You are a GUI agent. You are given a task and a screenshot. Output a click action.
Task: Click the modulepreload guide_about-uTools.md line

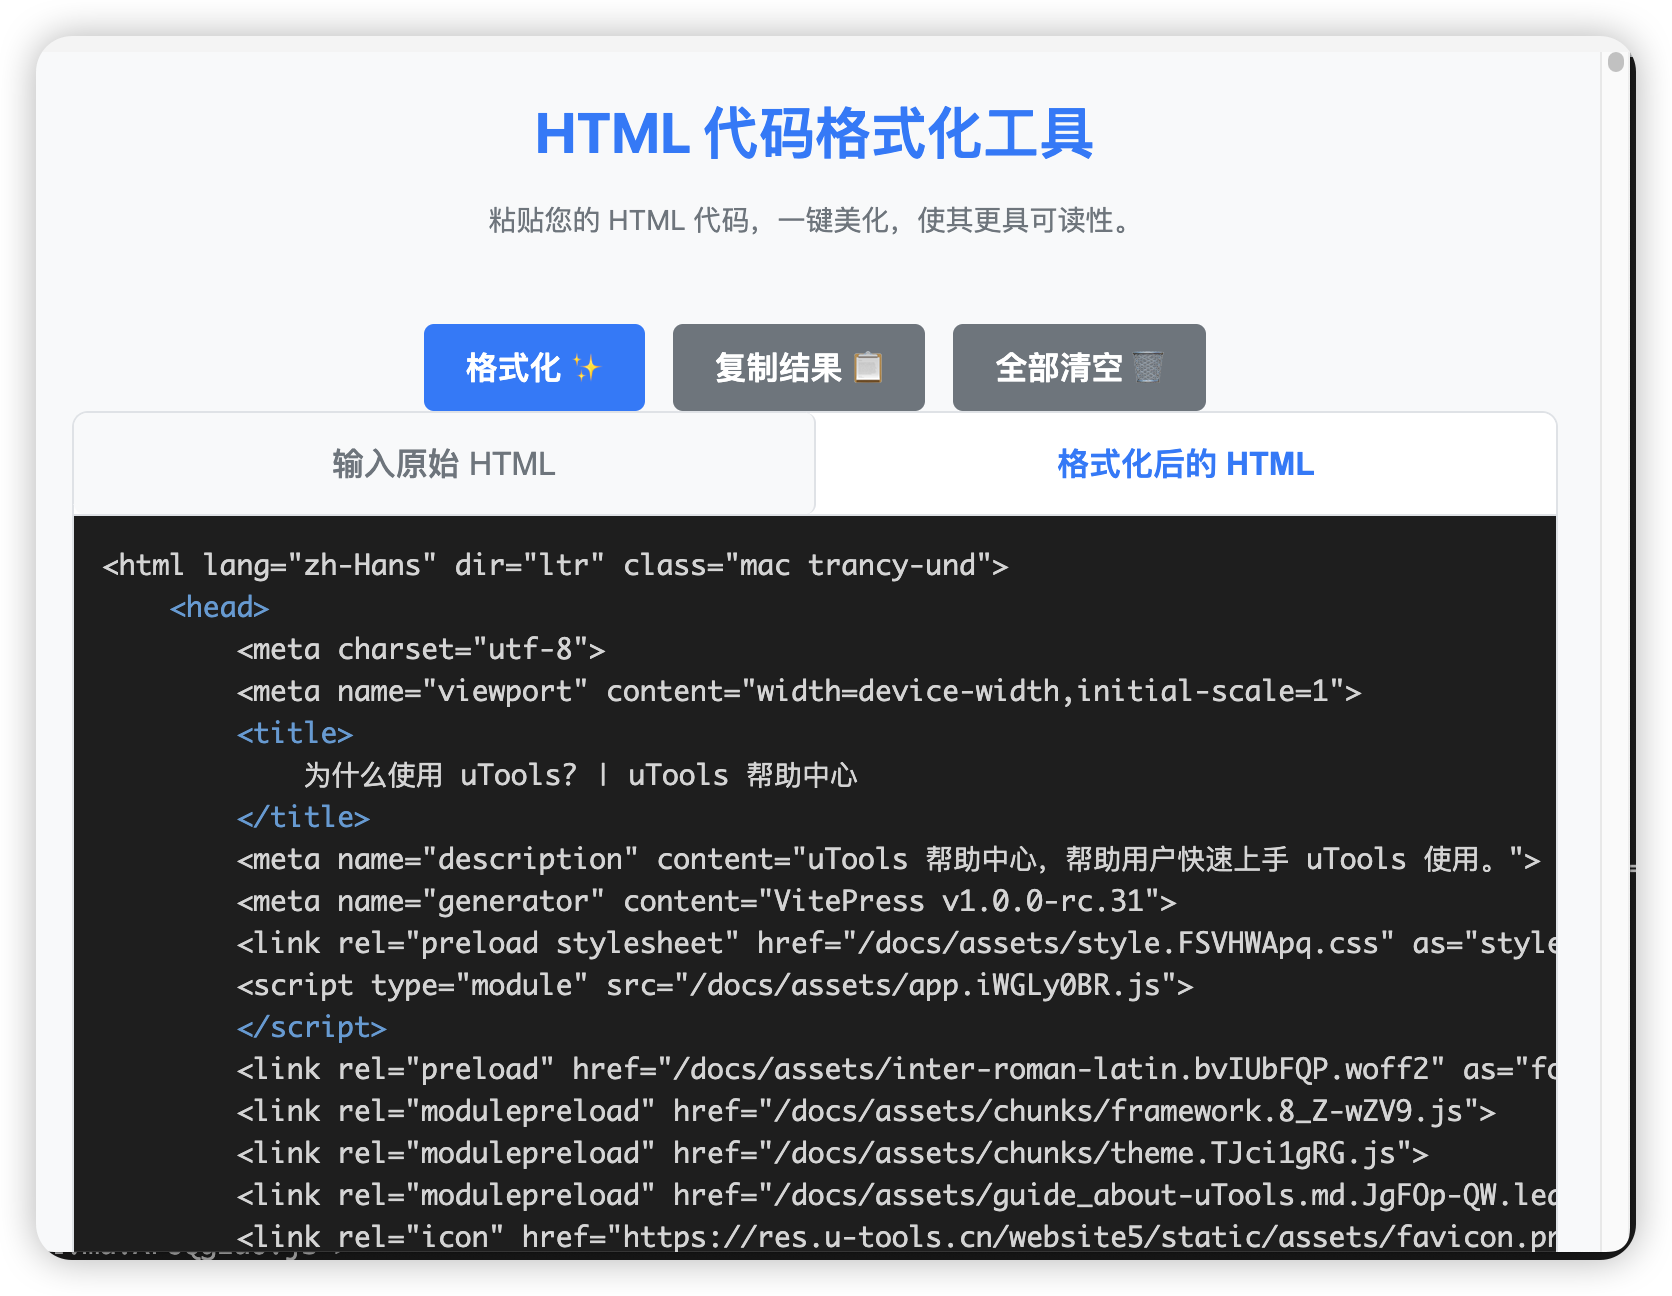point(896,1196)
